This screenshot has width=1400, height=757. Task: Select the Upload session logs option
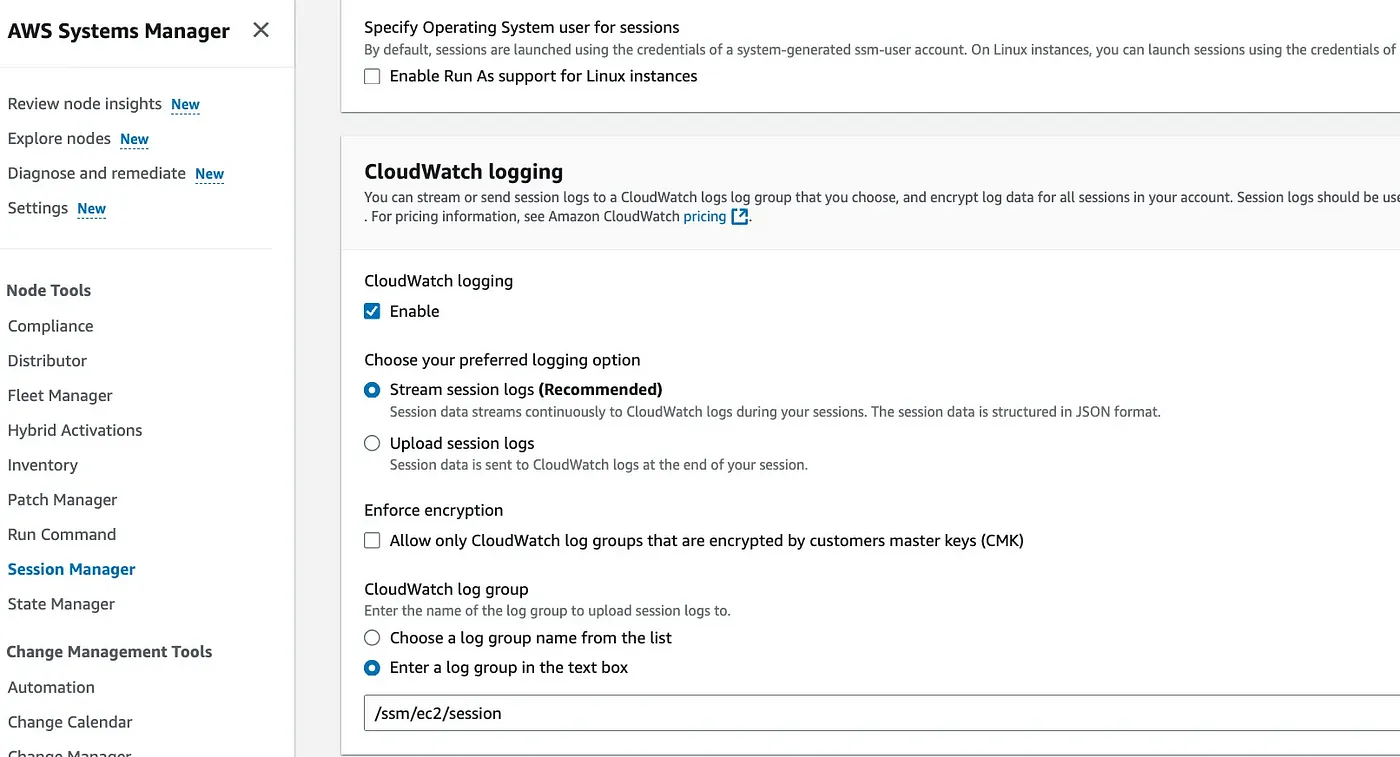(x=371, y=443)
